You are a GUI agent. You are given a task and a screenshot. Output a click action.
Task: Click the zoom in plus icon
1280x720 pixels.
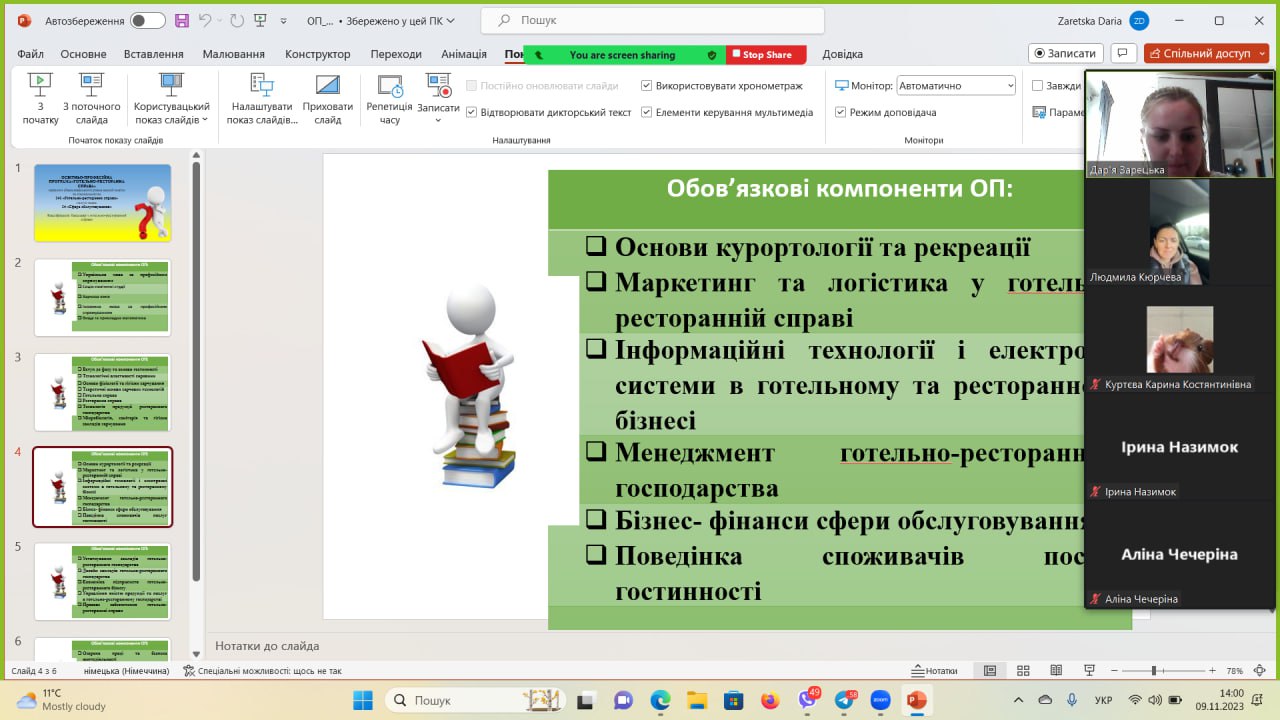tap(1213, 671)
